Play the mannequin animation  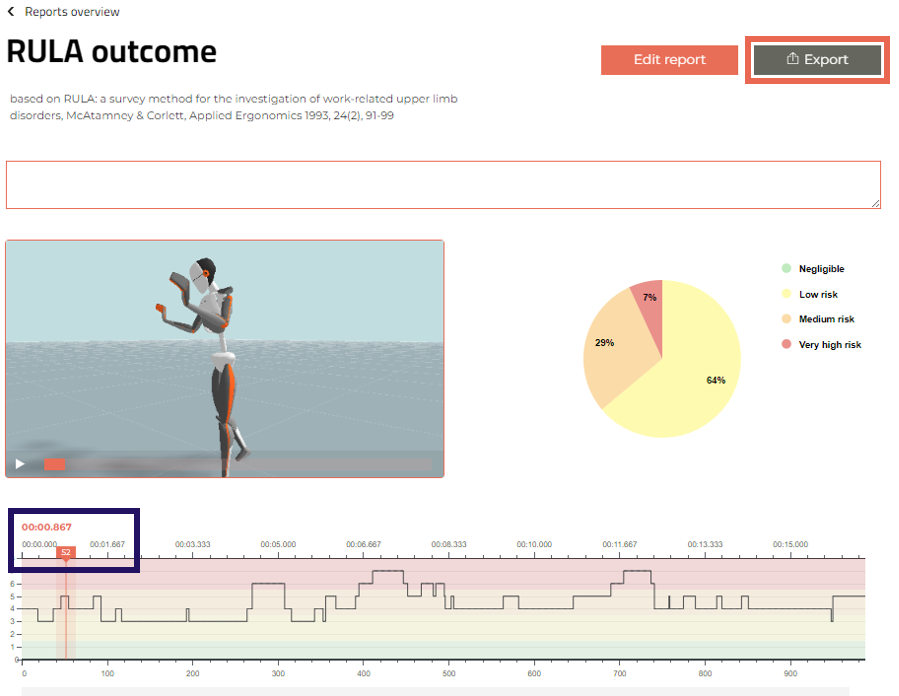tap(19, 464)
